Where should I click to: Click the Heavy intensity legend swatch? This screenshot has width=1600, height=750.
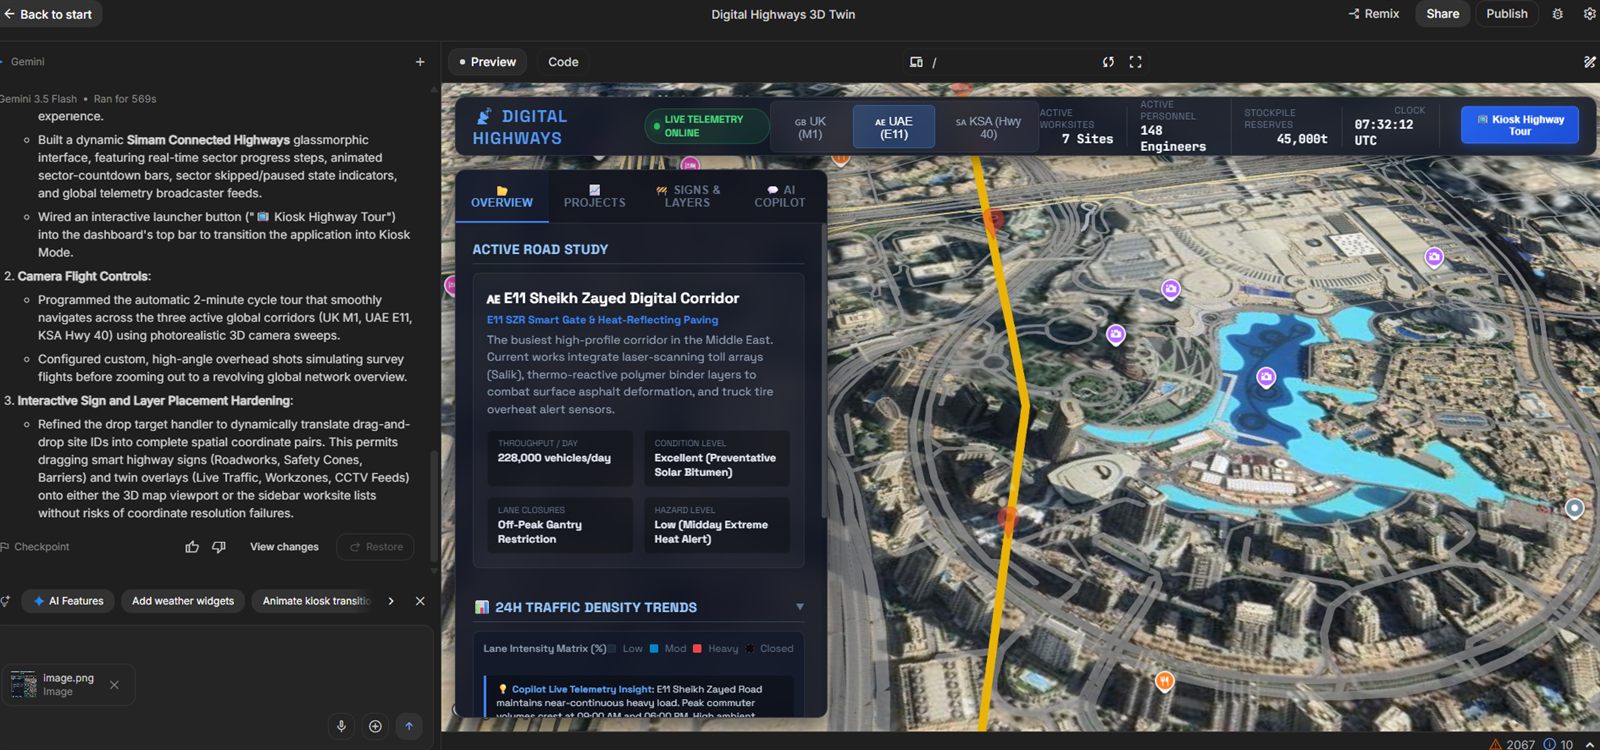(x=697, y=649)
